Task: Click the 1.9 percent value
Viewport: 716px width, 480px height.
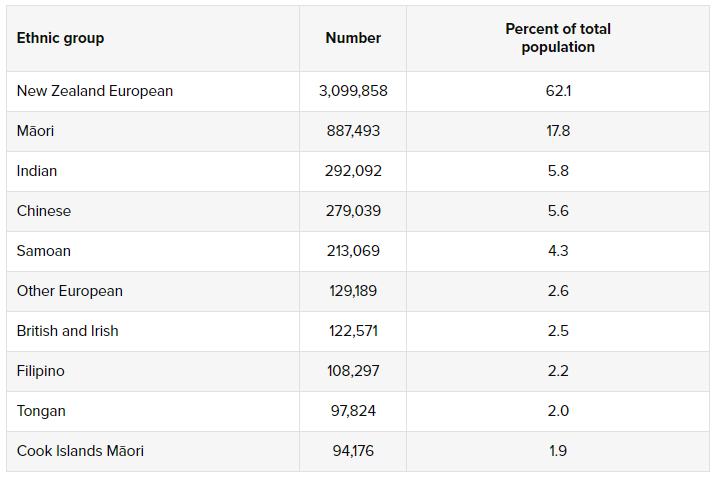Action: pyautogui.click(x=558, y=451)
